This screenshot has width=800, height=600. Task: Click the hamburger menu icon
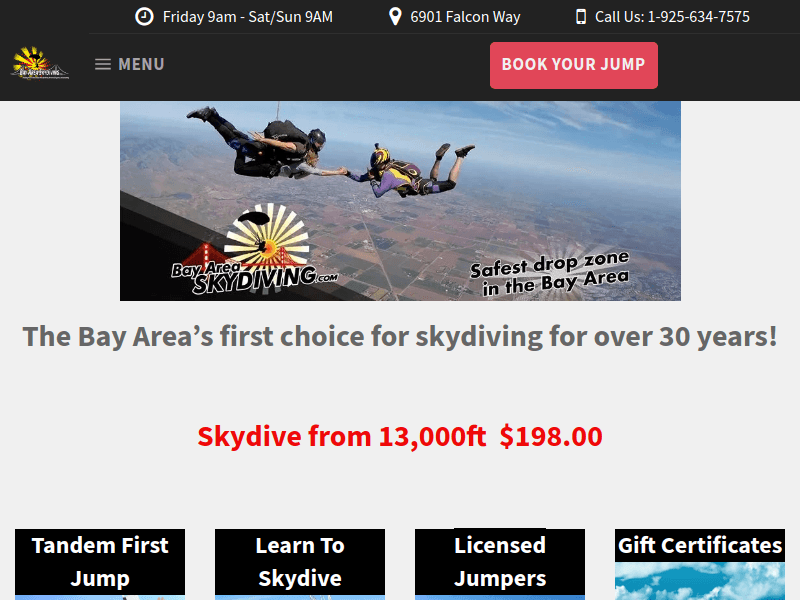pos(103,64)
